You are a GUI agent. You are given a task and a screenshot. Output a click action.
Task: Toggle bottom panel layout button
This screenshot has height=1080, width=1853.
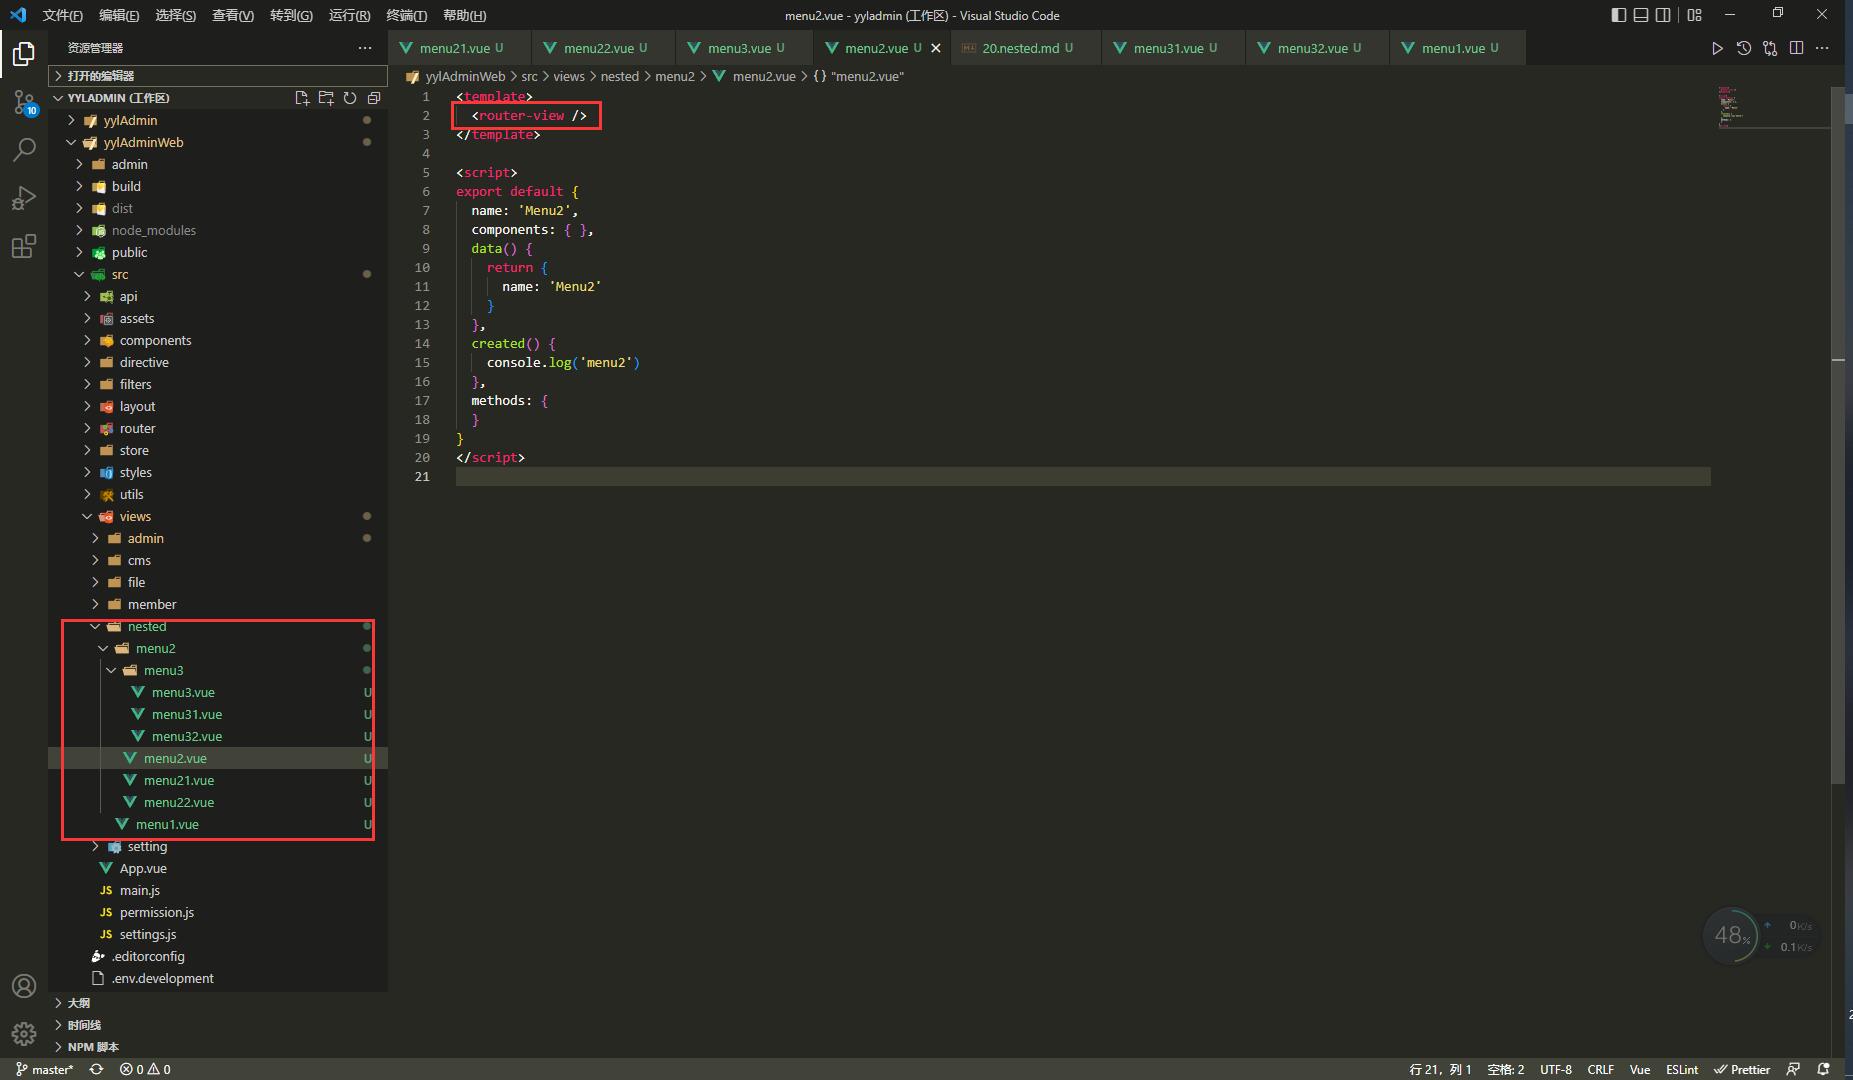(x=1641, y=15)
